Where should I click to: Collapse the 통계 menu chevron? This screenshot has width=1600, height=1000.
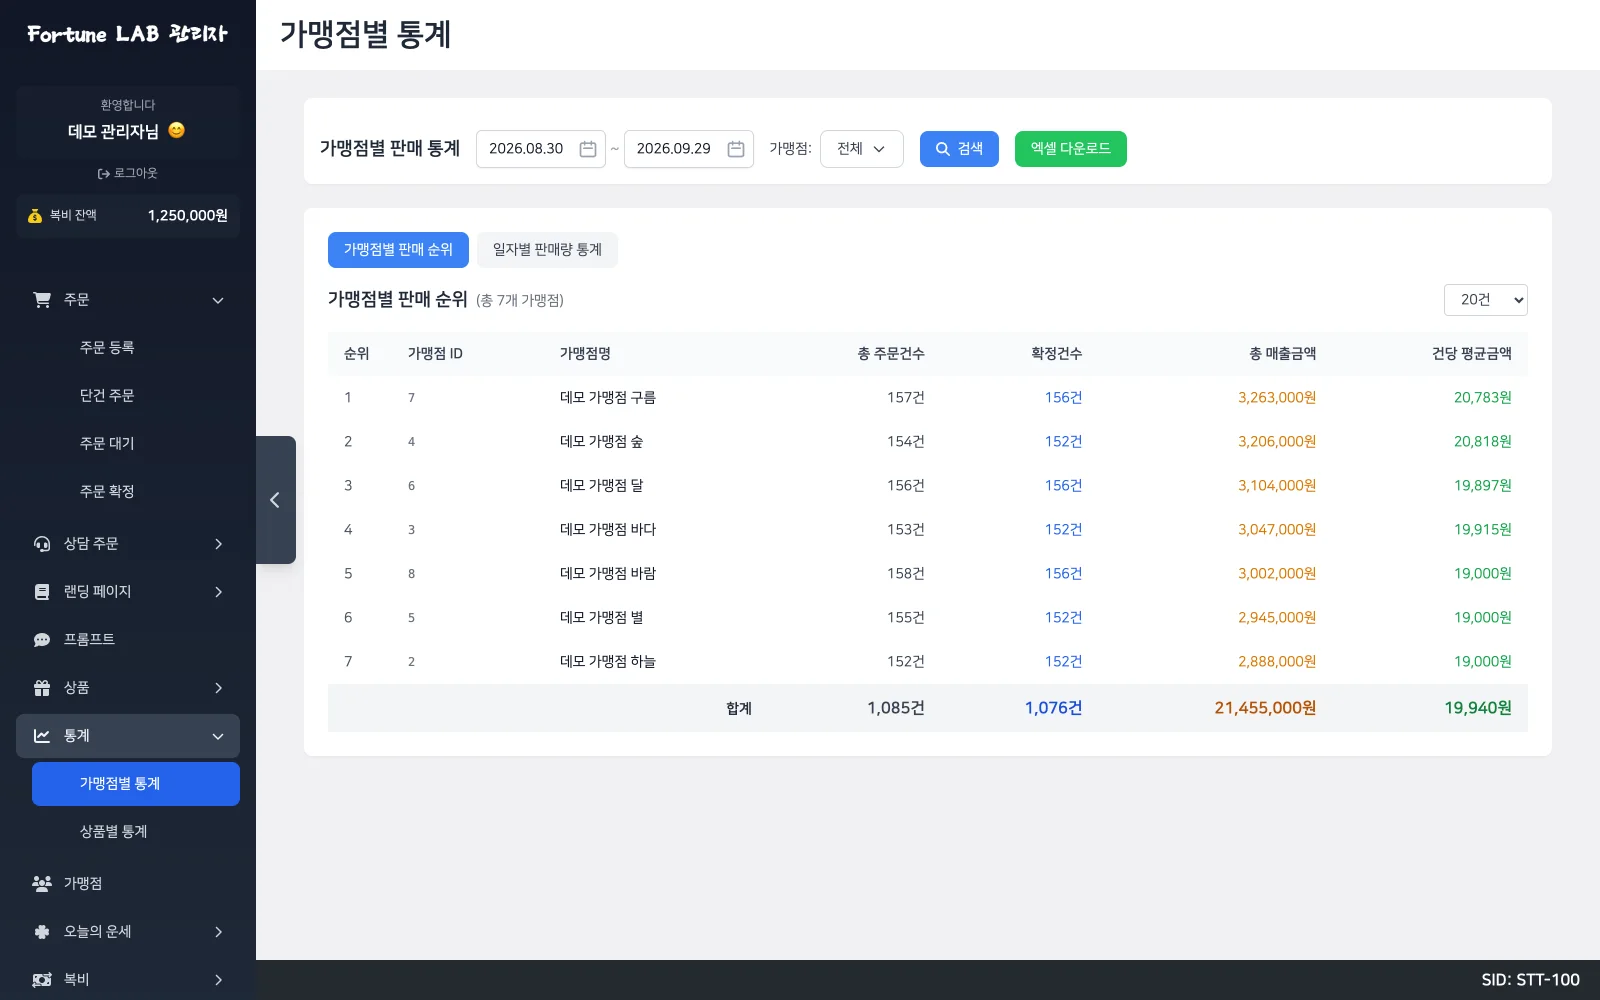[x=218, y=736]
